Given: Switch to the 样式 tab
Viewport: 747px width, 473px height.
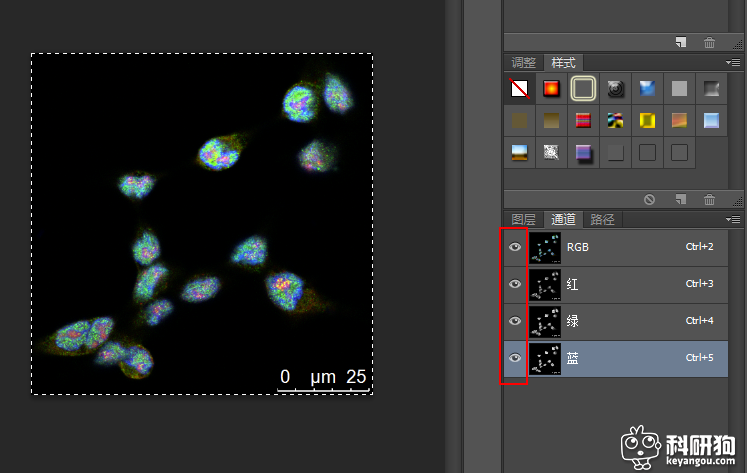Looking at the screenshot, I should tap(563, 62).
